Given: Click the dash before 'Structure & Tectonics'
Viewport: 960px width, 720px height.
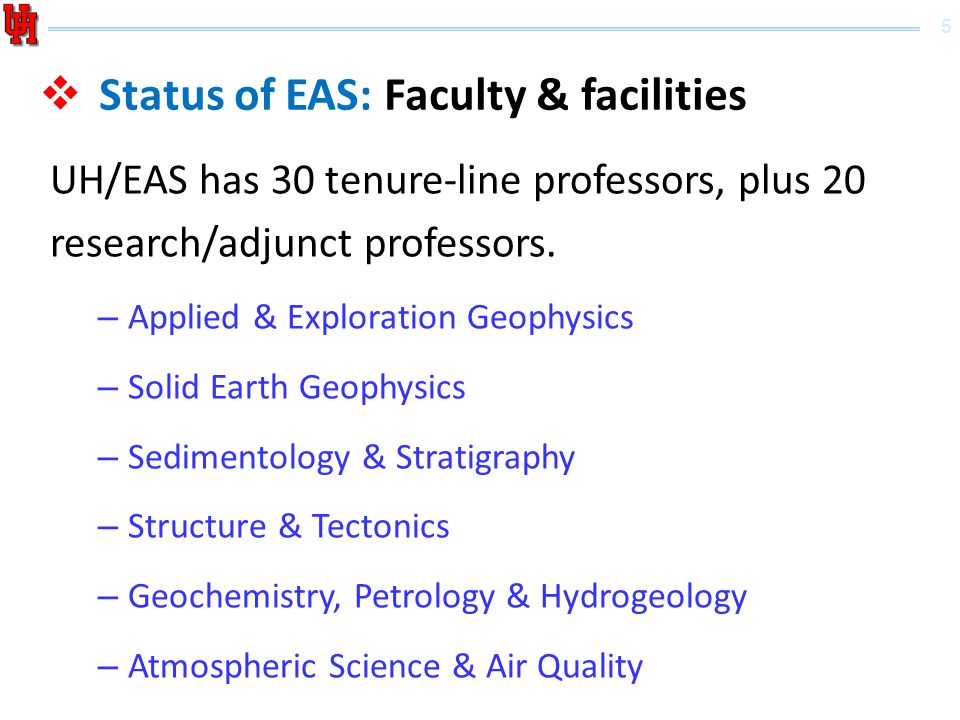Looking at the screenshot, I should coord(107,528).
